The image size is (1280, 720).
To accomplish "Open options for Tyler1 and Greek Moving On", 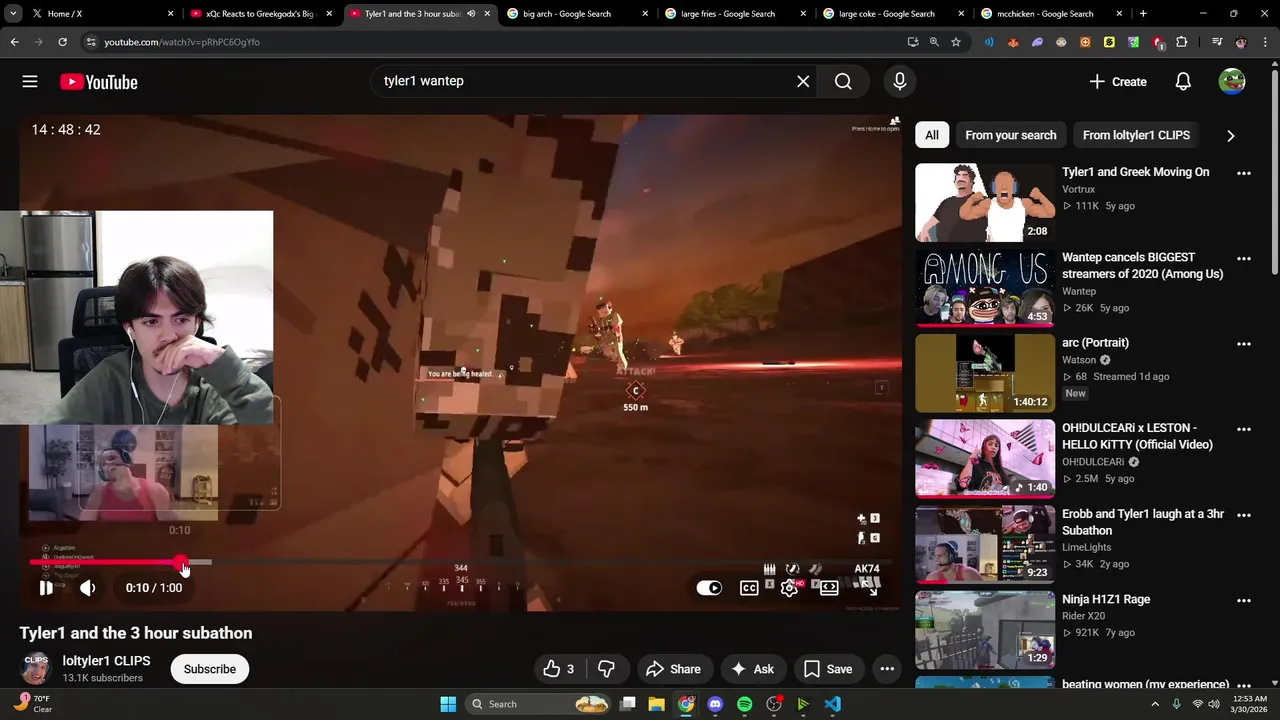I will [1244, 173].
